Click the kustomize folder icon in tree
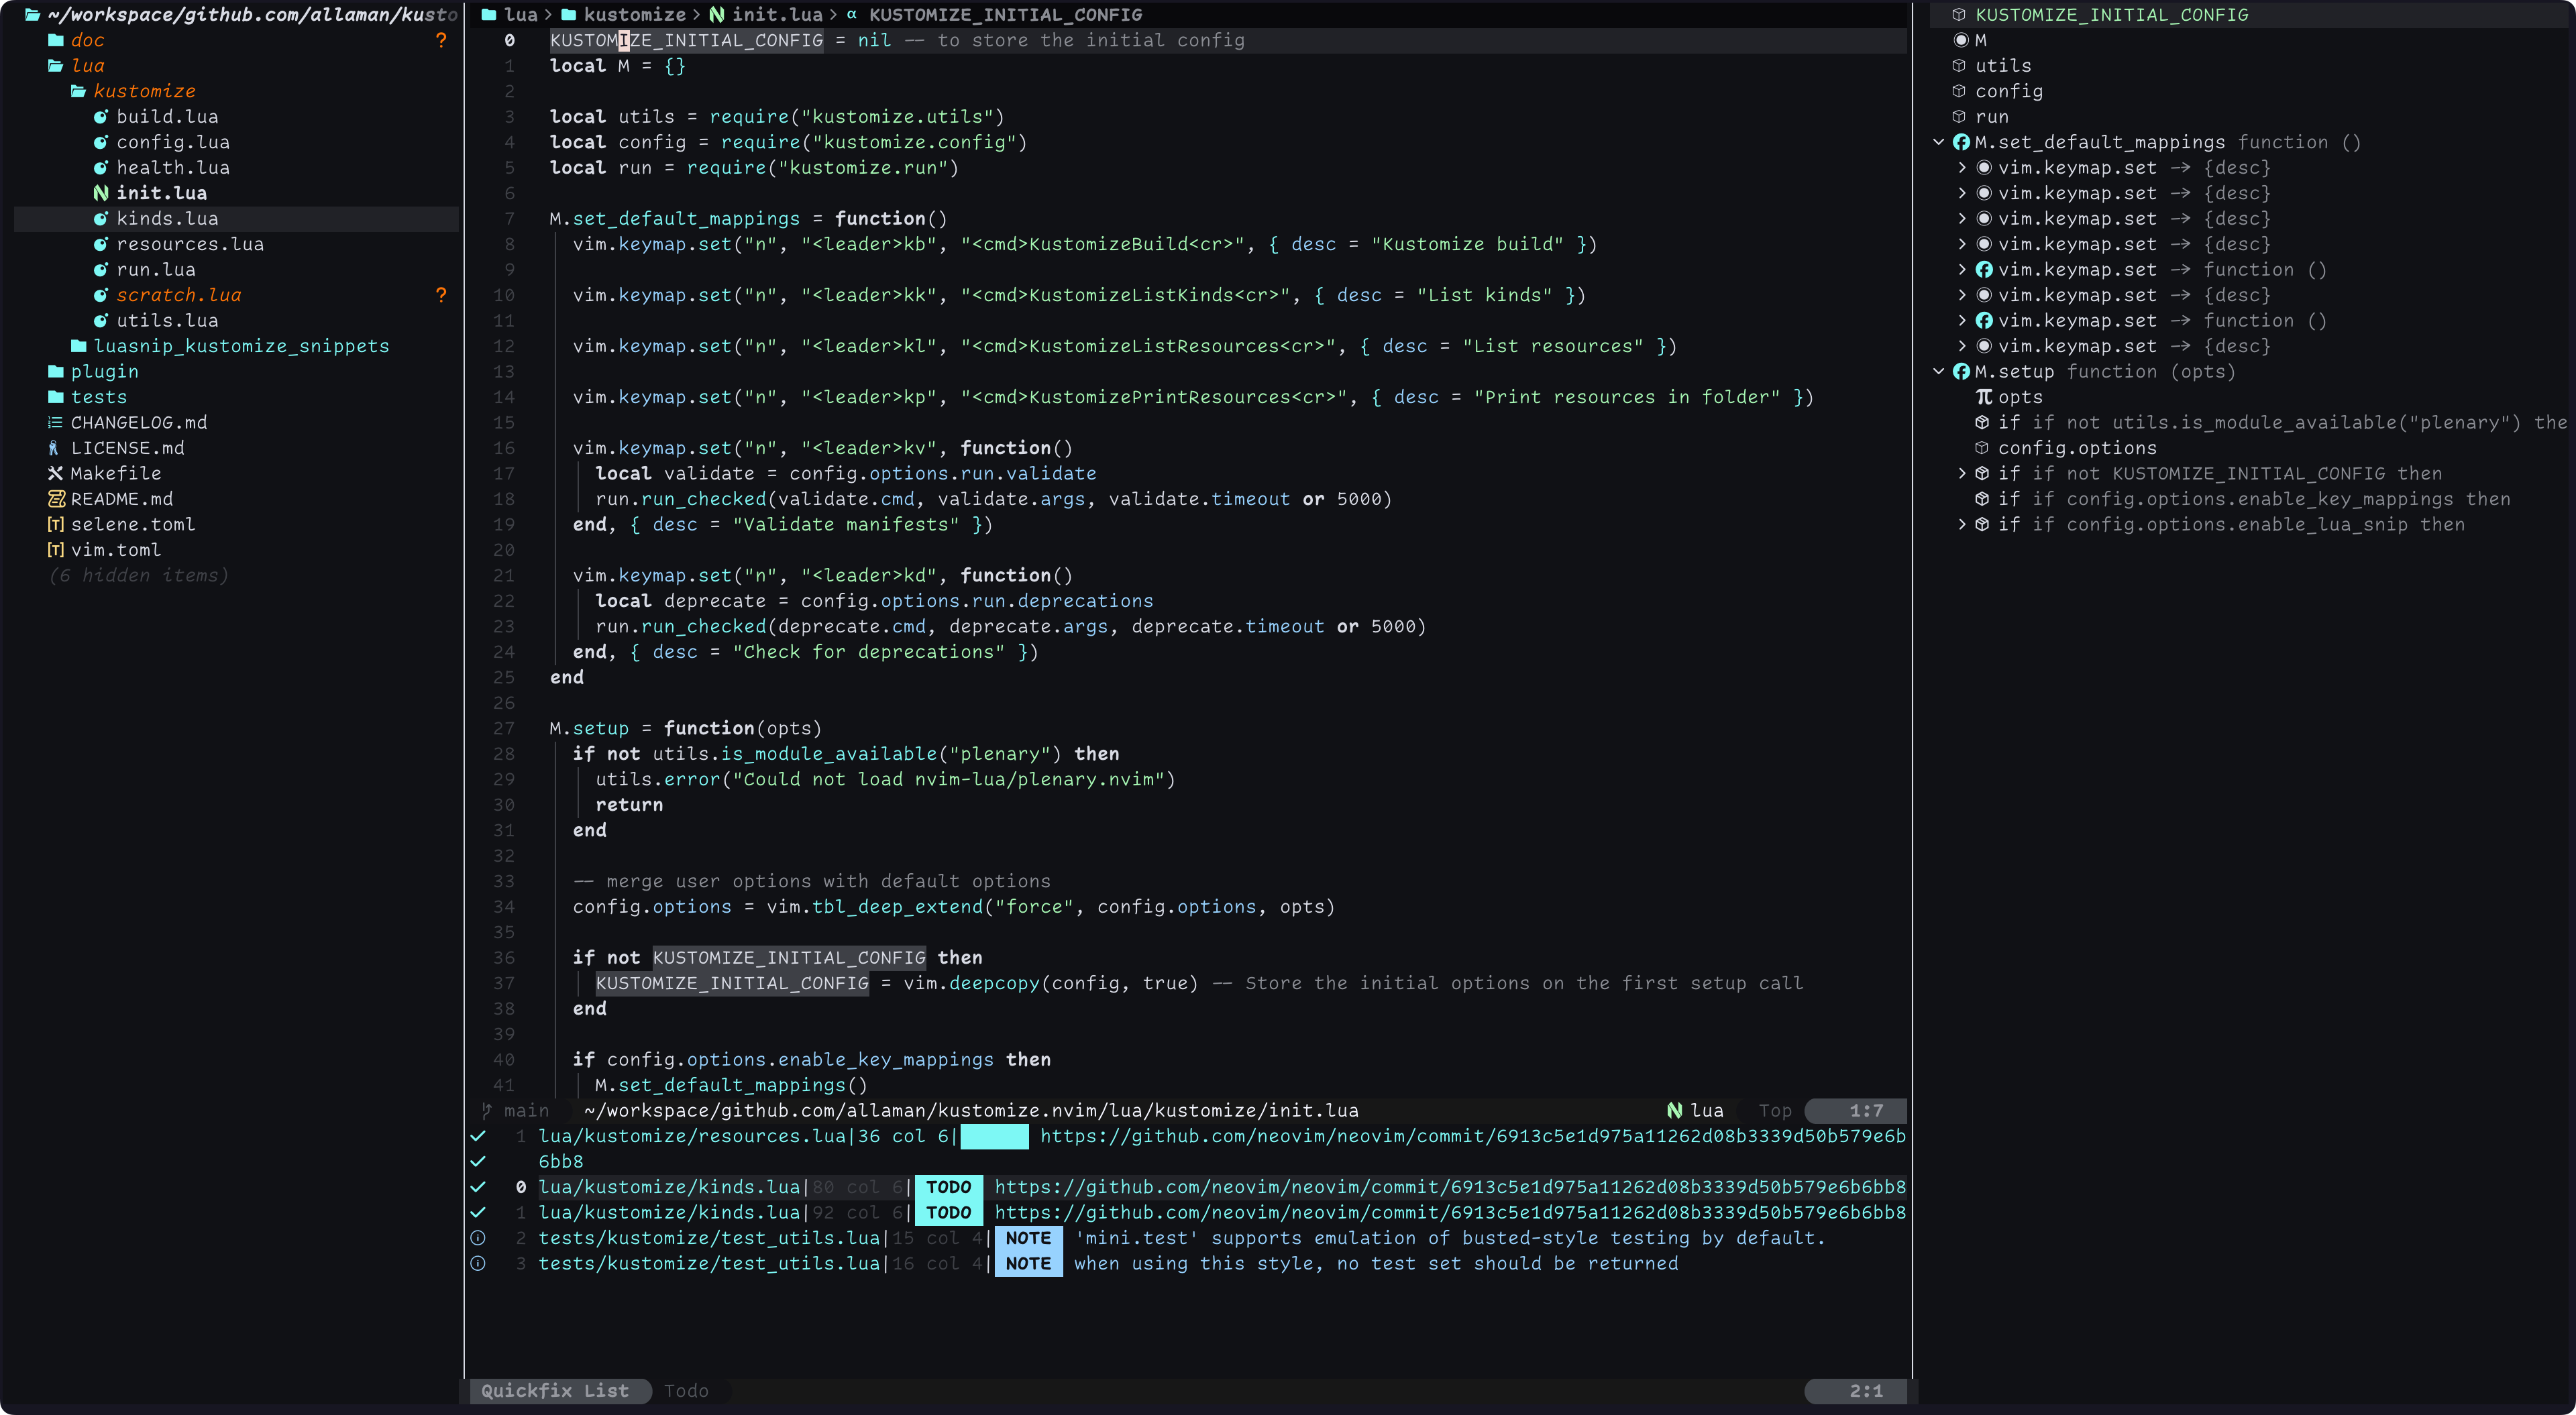Viewport: 2576px width, 1415px height. [x=79, y=91]
